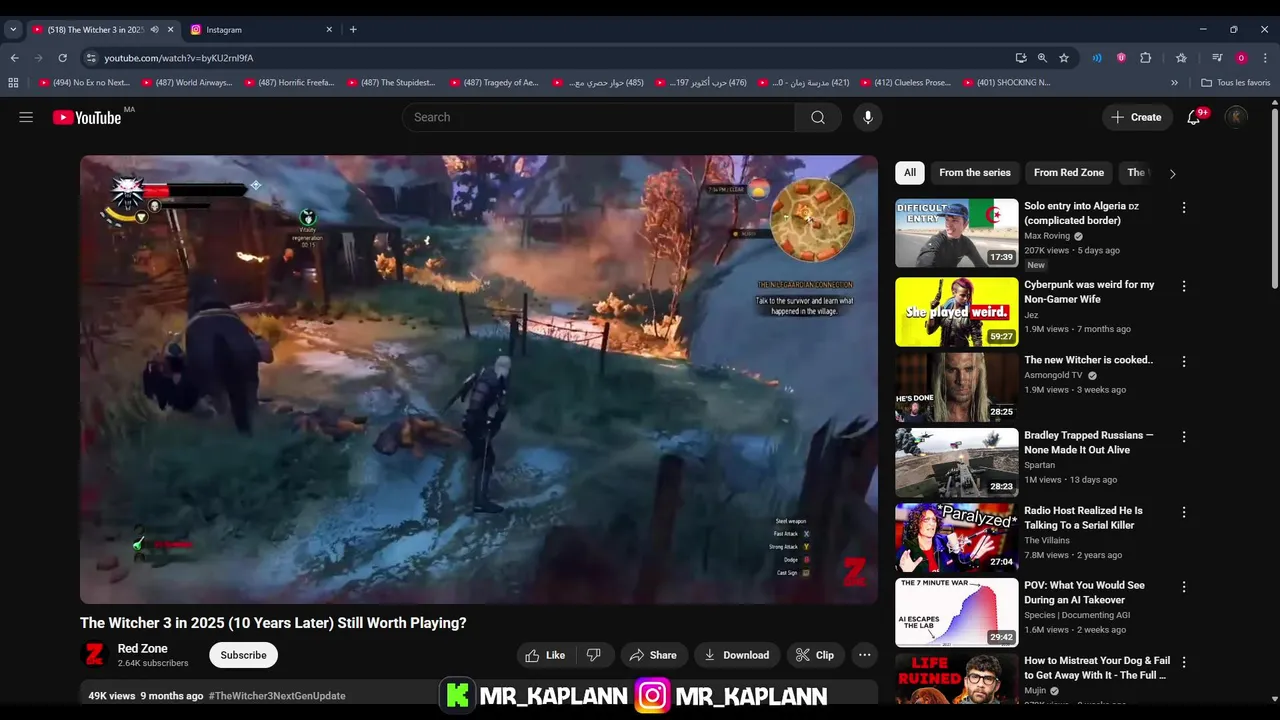1280x720 pixels.
Task: View site information icon in address bar
Action: click(x=91, y=58)
